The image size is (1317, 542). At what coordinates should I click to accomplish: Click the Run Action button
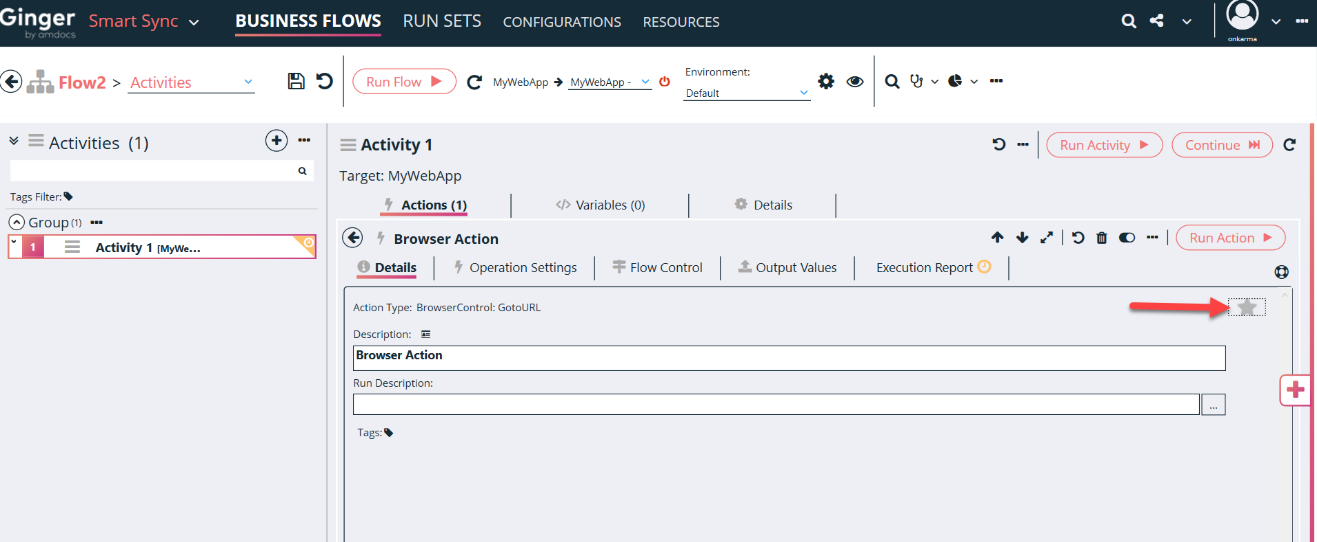(1230, 238)
